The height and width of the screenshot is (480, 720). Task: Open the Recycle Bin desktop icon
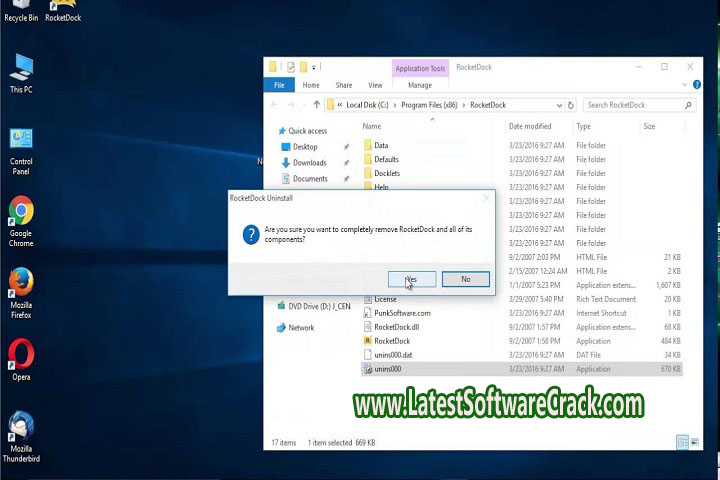tap(21, 11)
